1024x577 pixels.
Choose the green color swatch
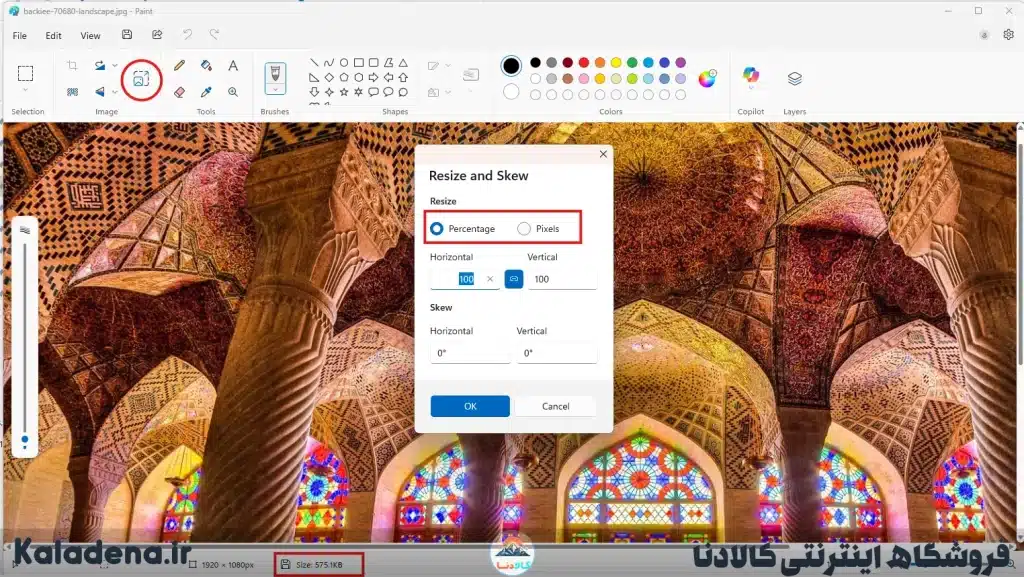(632, 63)
